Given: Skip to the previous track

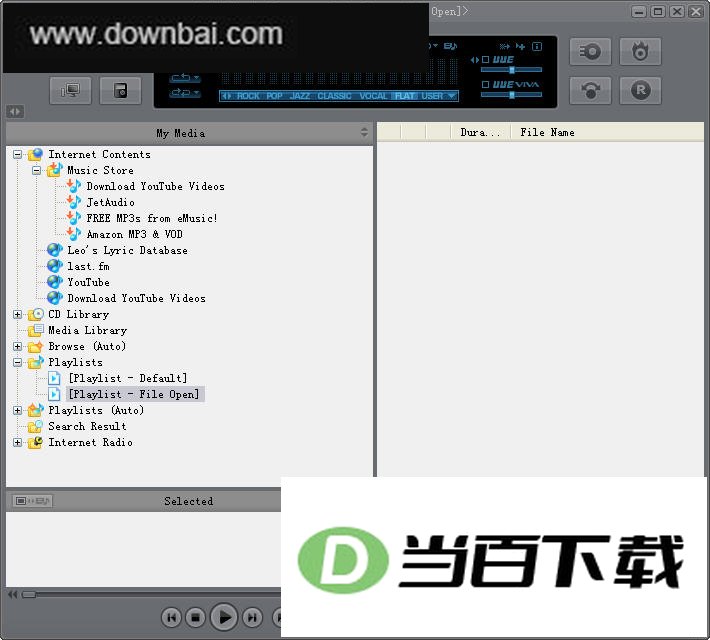Looking at the screenshot, I should pyautogui.click(x=171, y=617).
